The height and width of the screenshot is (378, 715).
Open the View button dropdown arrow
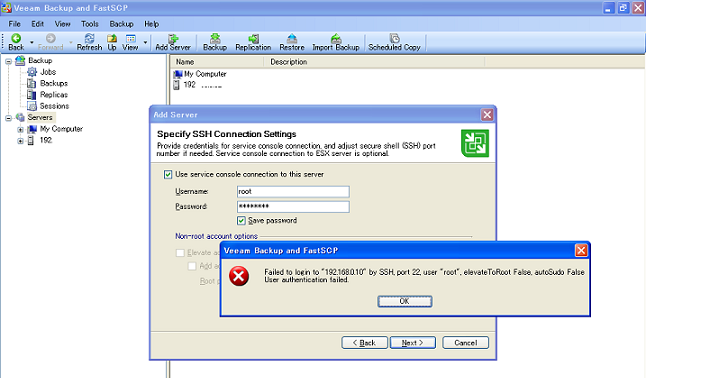point(145,42)
